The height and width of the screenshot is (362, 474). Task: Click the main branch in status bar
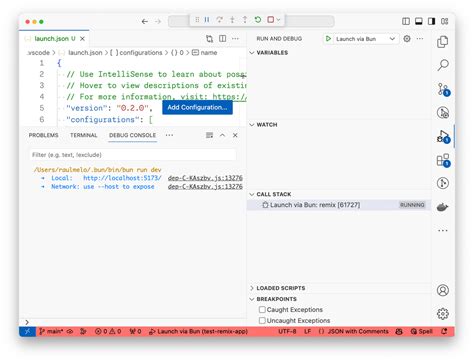click(51, 331)
